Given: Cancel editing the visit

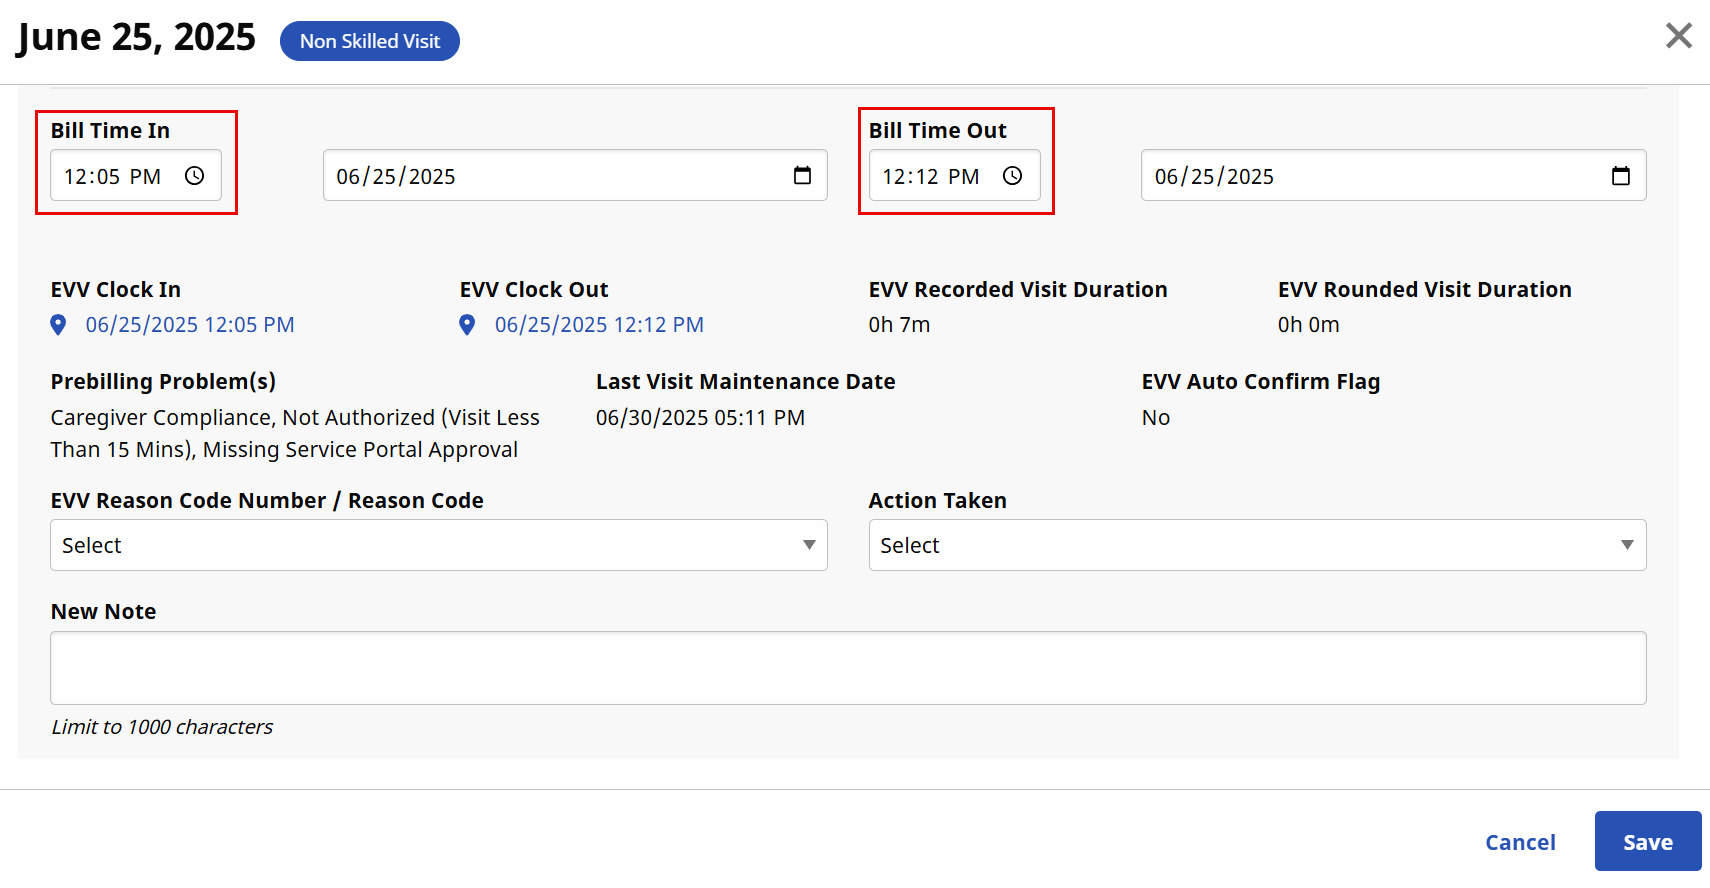Looking at the screenshot, I should tap(1519, 842).
